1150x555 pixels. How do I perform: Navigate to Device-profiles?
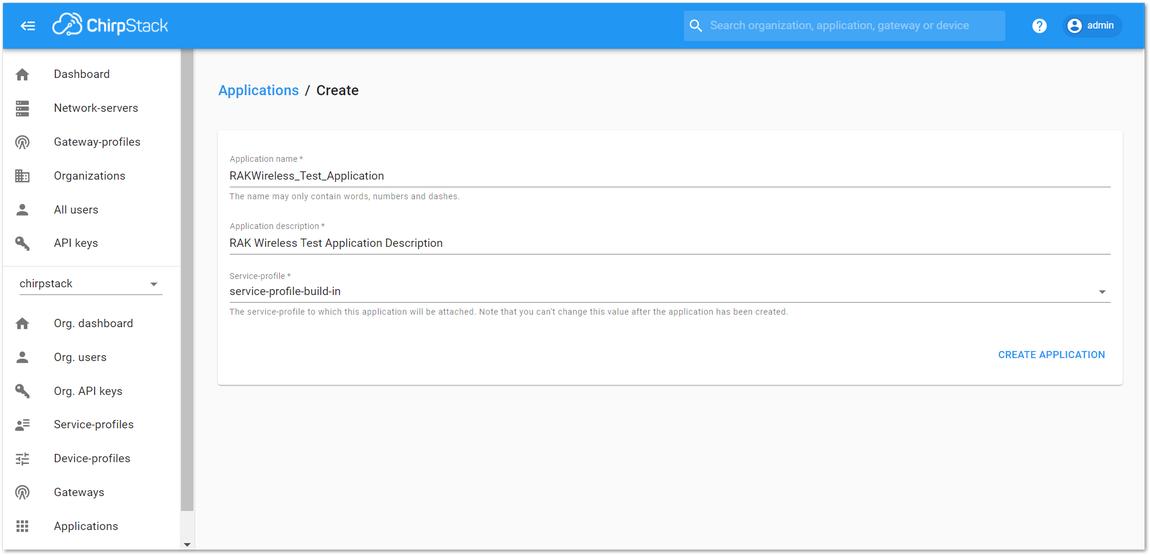pos(92,459)
